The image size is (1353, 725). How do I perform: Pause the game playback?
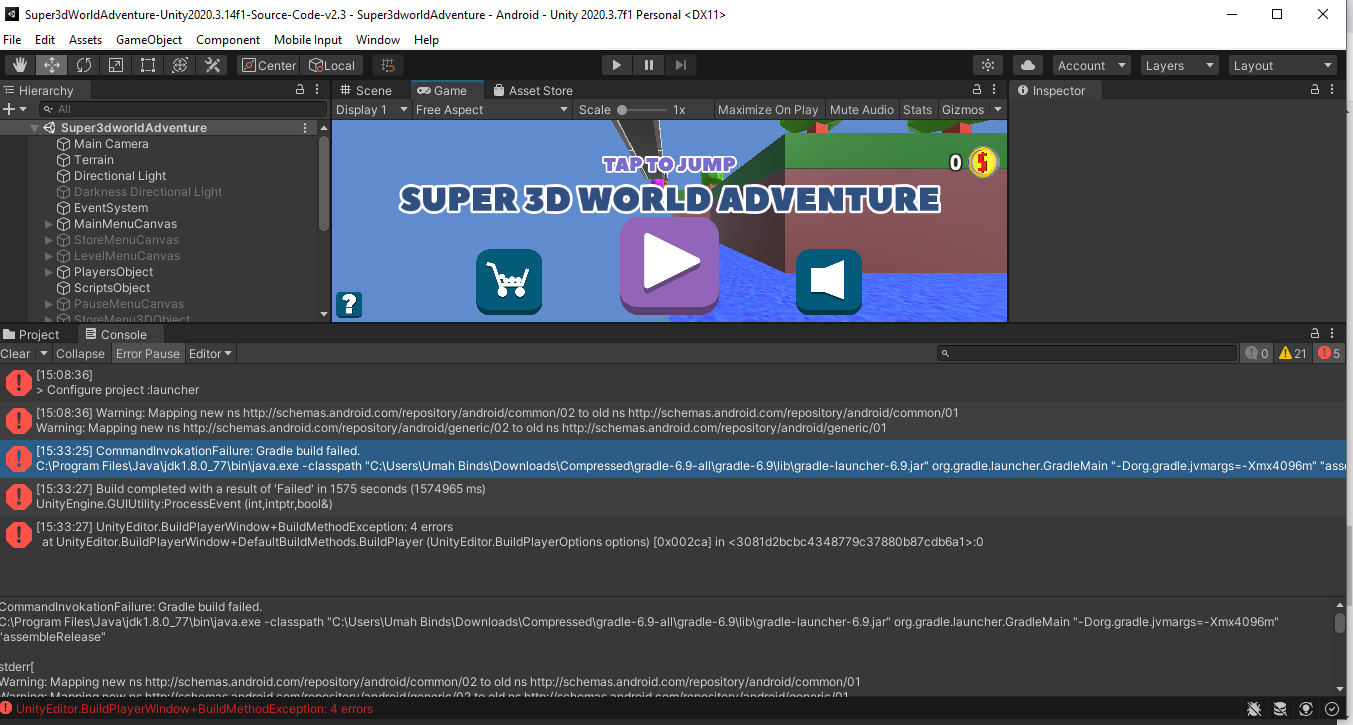click(649, 65)
